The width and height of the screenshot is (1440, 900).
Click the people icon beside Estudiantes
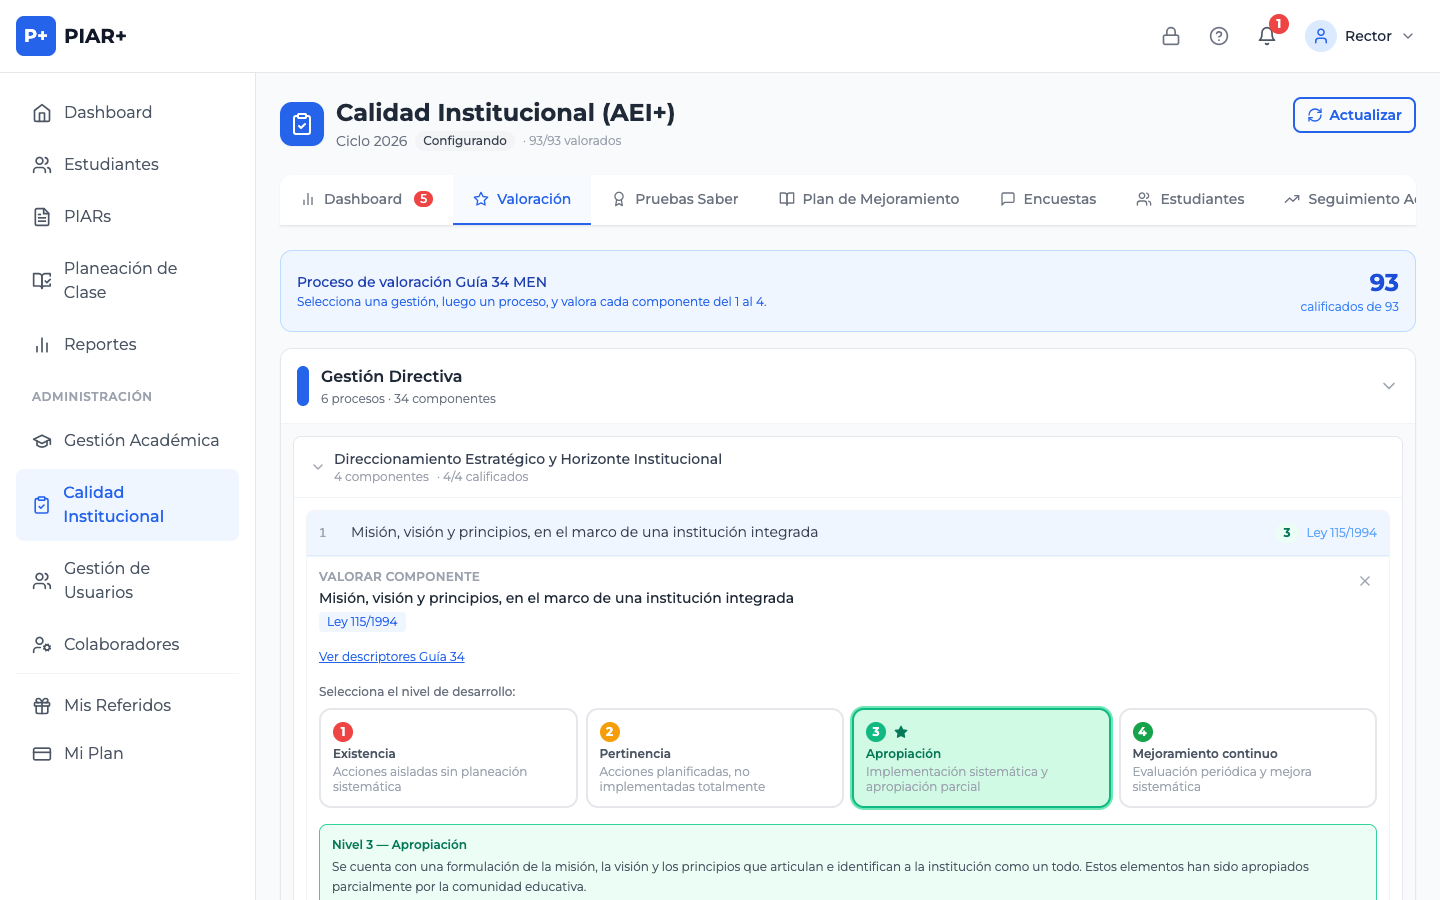point(42,165)
